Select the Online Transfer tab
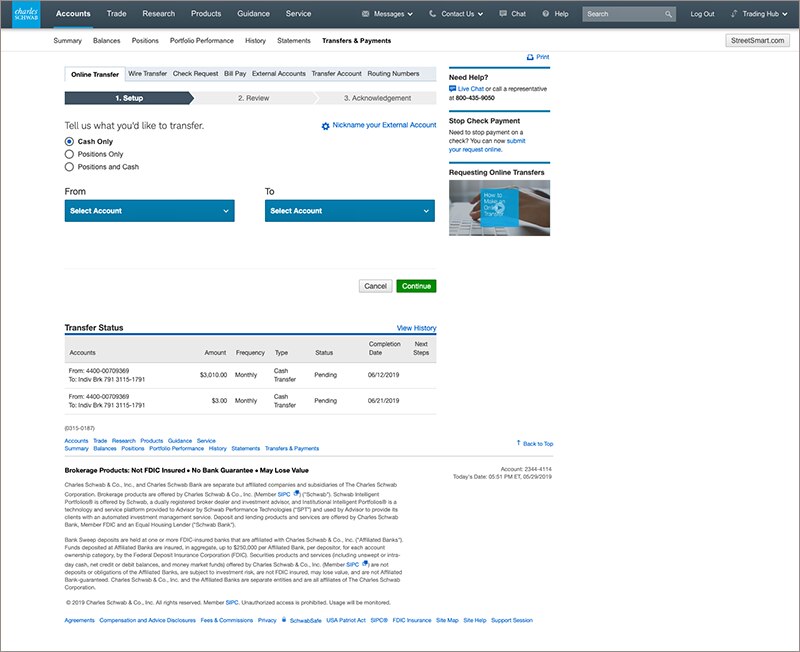 pos(95,74)
